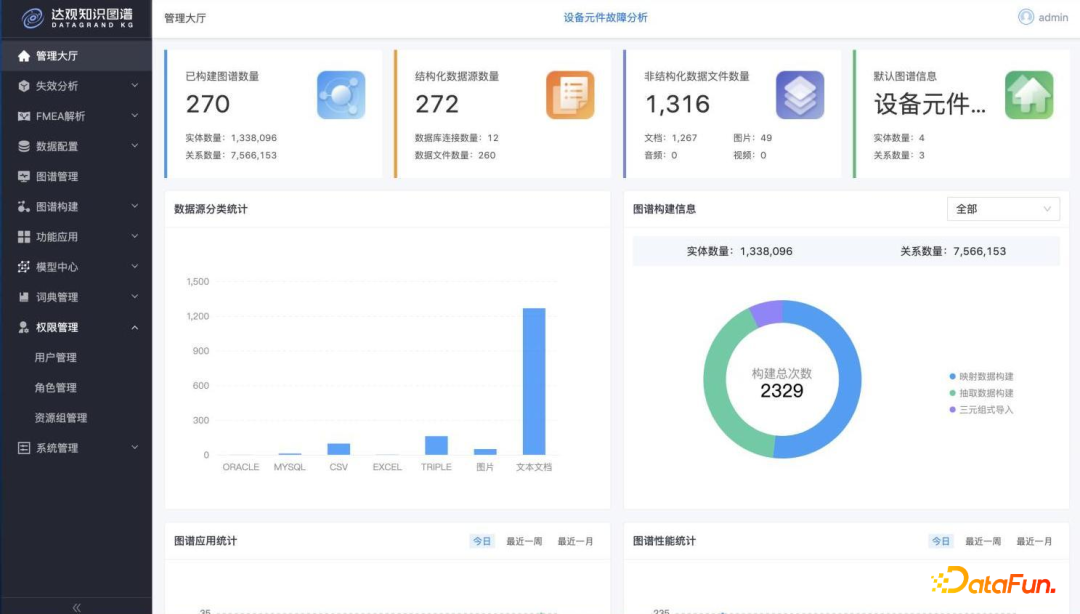Image resolution: width=1080 pixels, height=614 pixels.
Task: Click the admin user avatar icon
Action: pos(1026,17)
